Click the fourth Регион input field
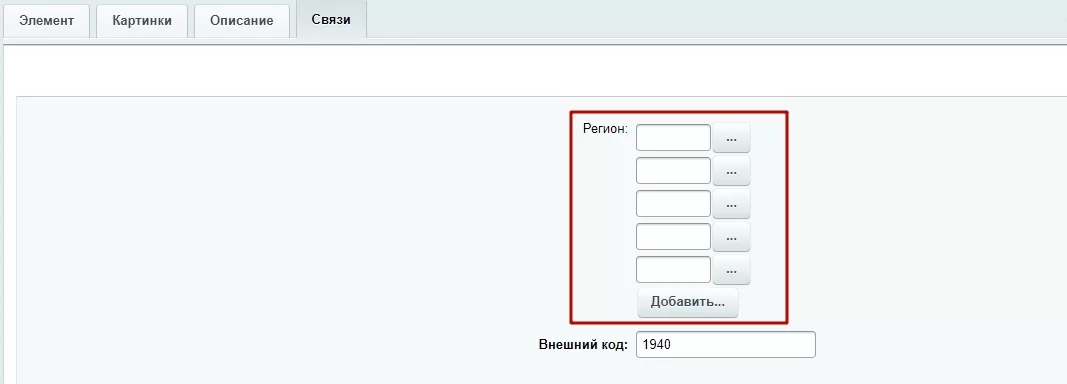The width and height of the screenshot is (1067, 384). (674, 236)
